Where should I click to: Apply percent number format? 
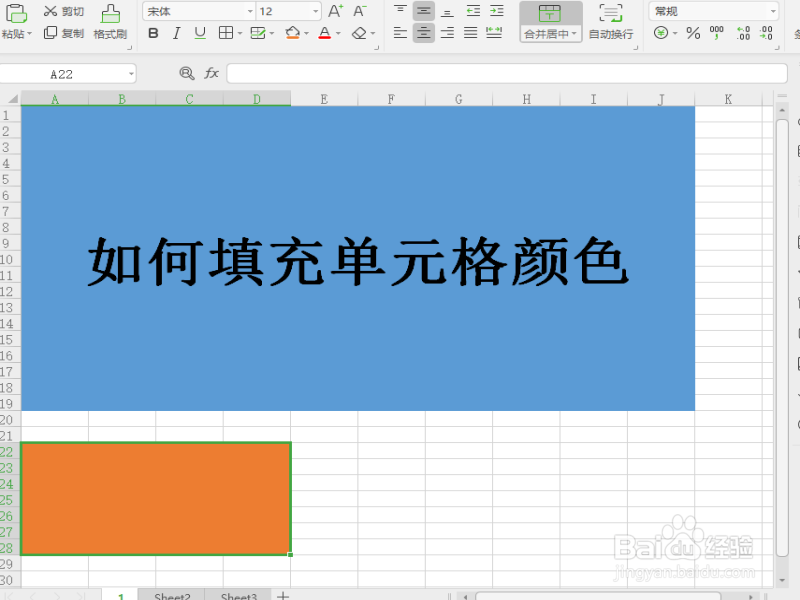point(692,32)
